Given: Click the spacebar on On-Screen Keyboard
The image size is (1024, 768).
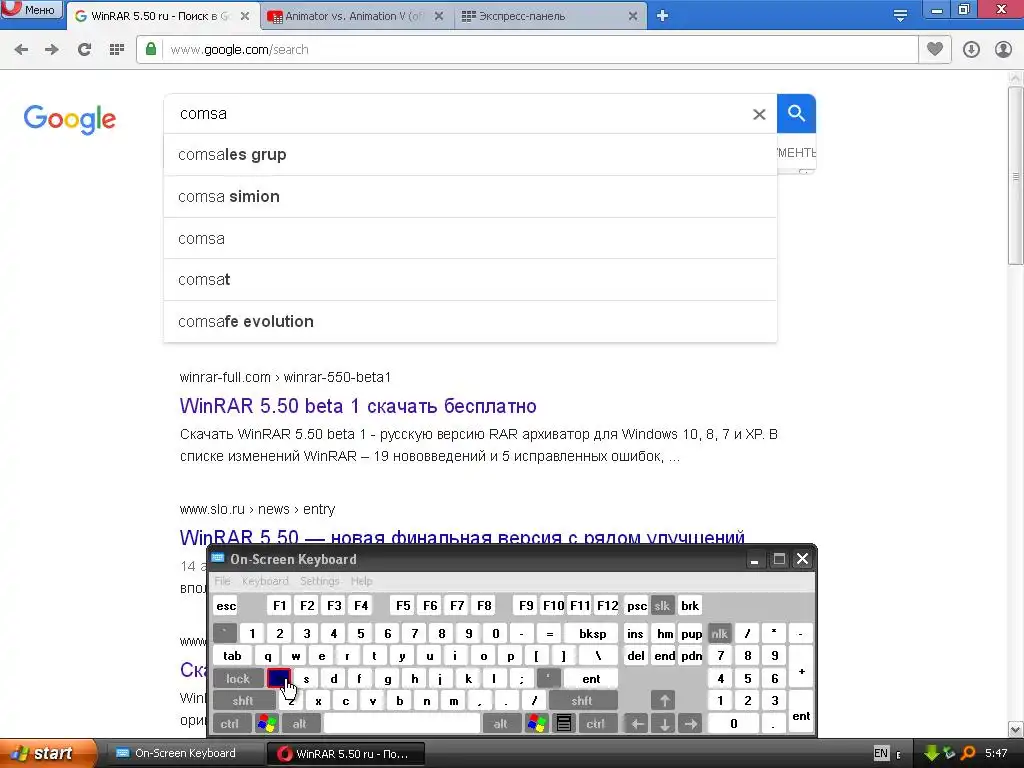Looking at the screenshot, I should point(402,724).
